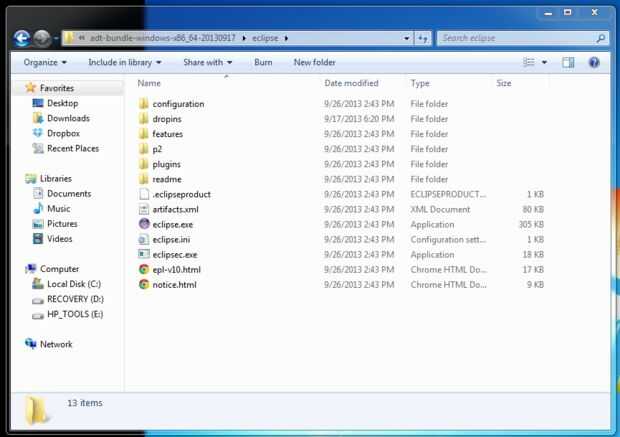Click the large folder icon in details pane
620x437 pixels.
pos(36,411)
